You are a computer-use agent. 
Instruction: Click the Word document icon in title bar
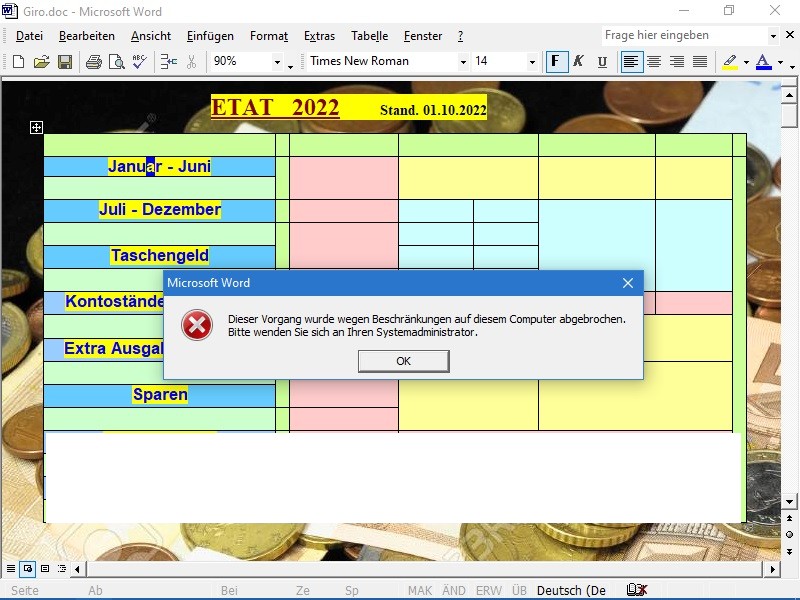tap(9, 11)
